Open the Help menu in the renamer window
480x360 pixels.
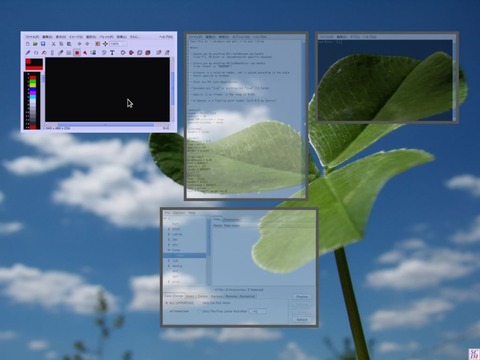coord(192,213)
